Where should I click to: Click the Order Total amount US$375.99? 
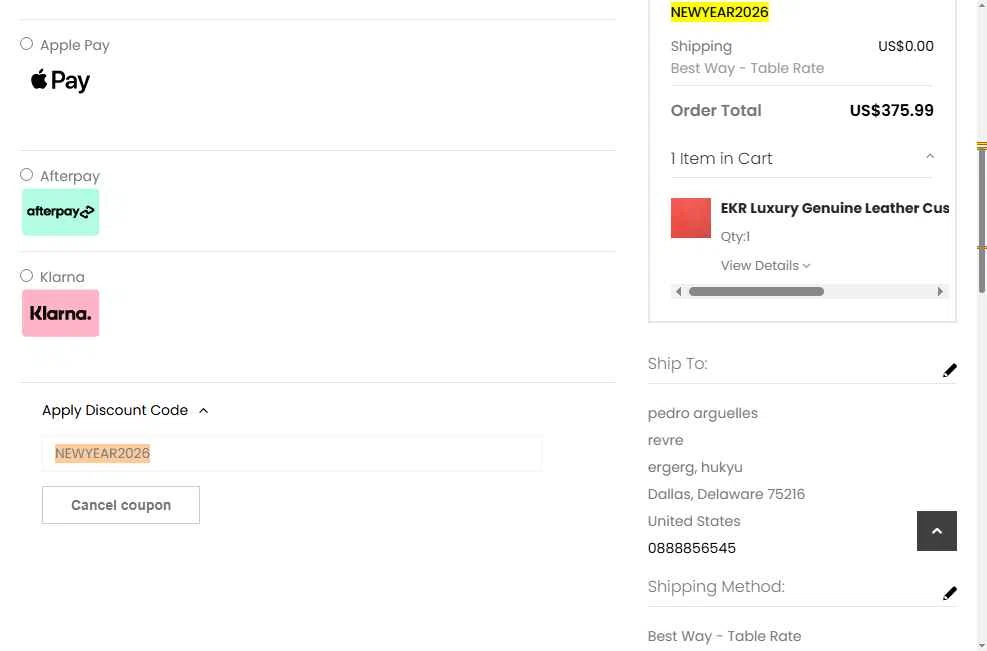click(891, 110)
